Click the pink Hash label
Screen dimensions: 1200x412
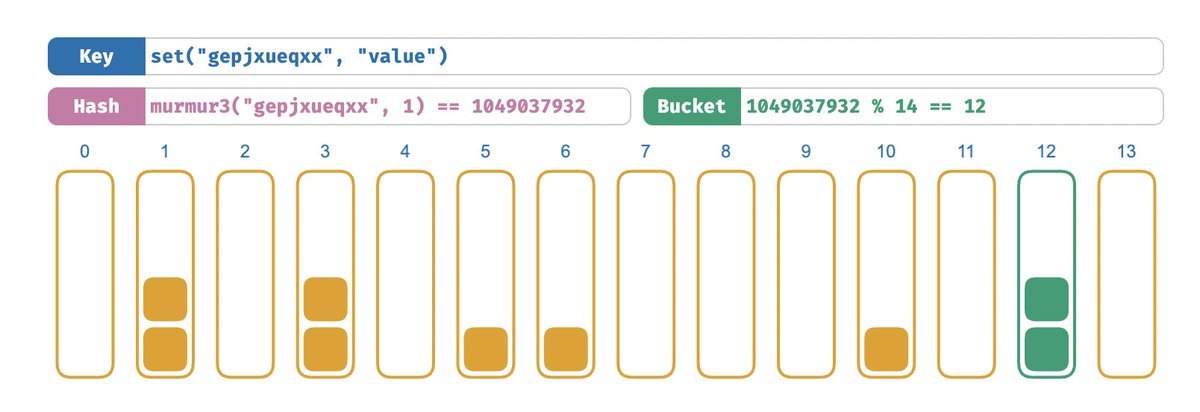96,106
